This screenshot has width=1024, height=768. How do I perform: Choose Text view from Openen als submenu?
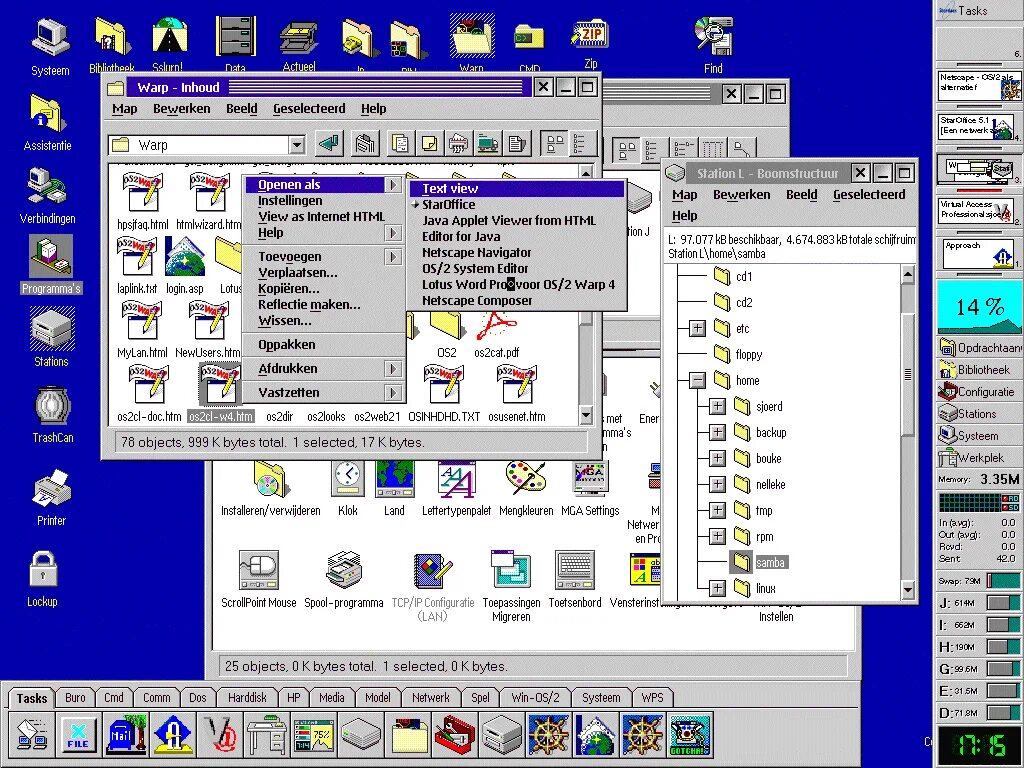pyautogui.click(x=517, y=189)
